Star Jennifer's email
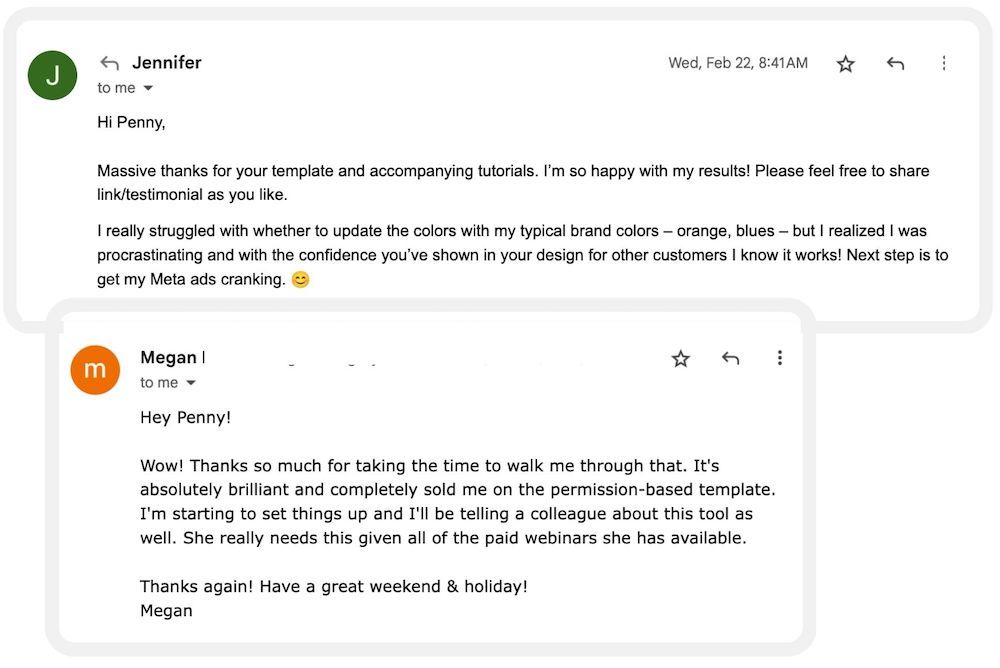The height and width of the screenshot is (668, 1000). coord(846,64)
